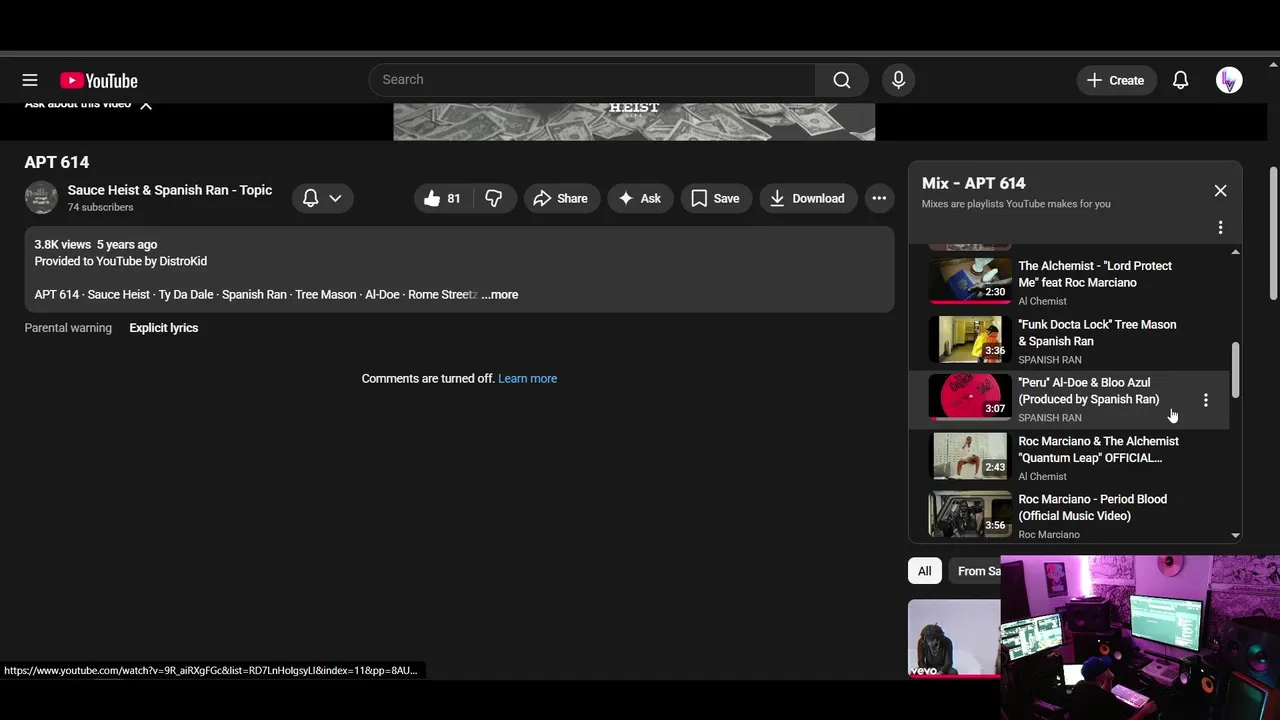This screenshot has height=720, width=1280.
Task: Like the video with 81 likes
Action: coord(442,198)
